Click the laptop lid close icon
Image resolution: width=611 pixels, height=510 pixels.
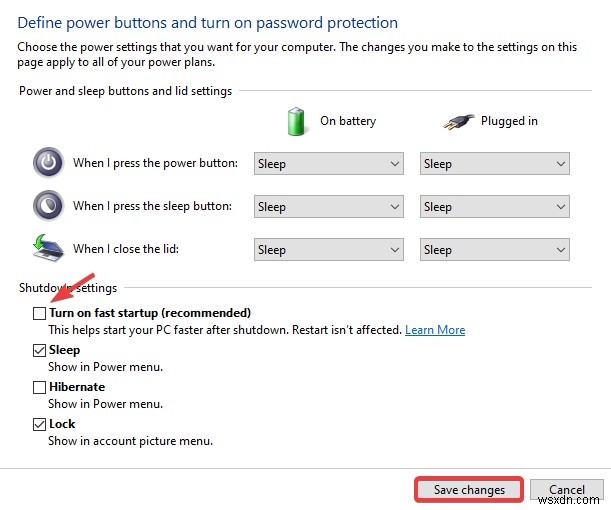(47, 249)
